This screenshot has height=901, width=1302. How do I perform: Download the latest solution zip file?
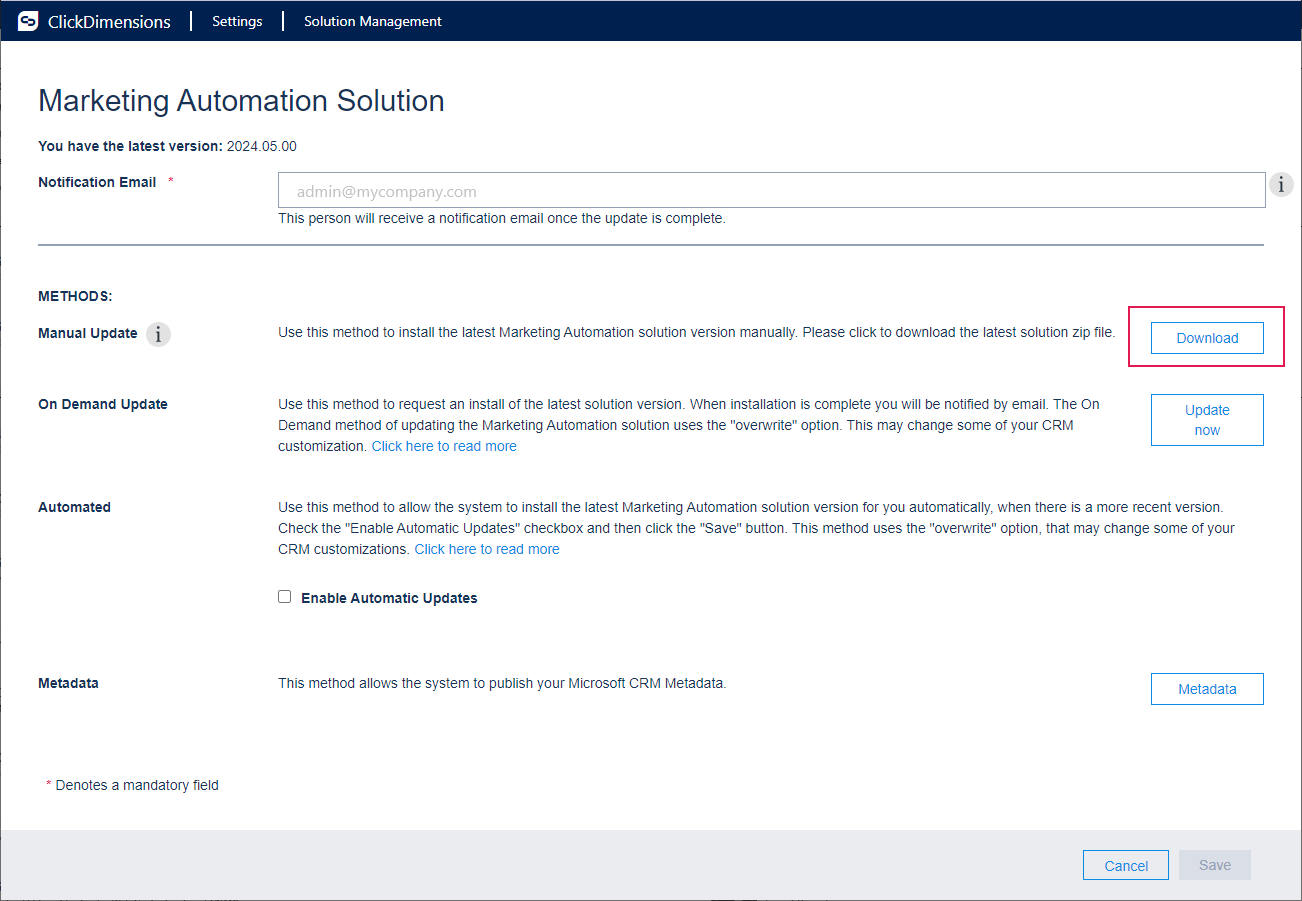[1206, 337]
